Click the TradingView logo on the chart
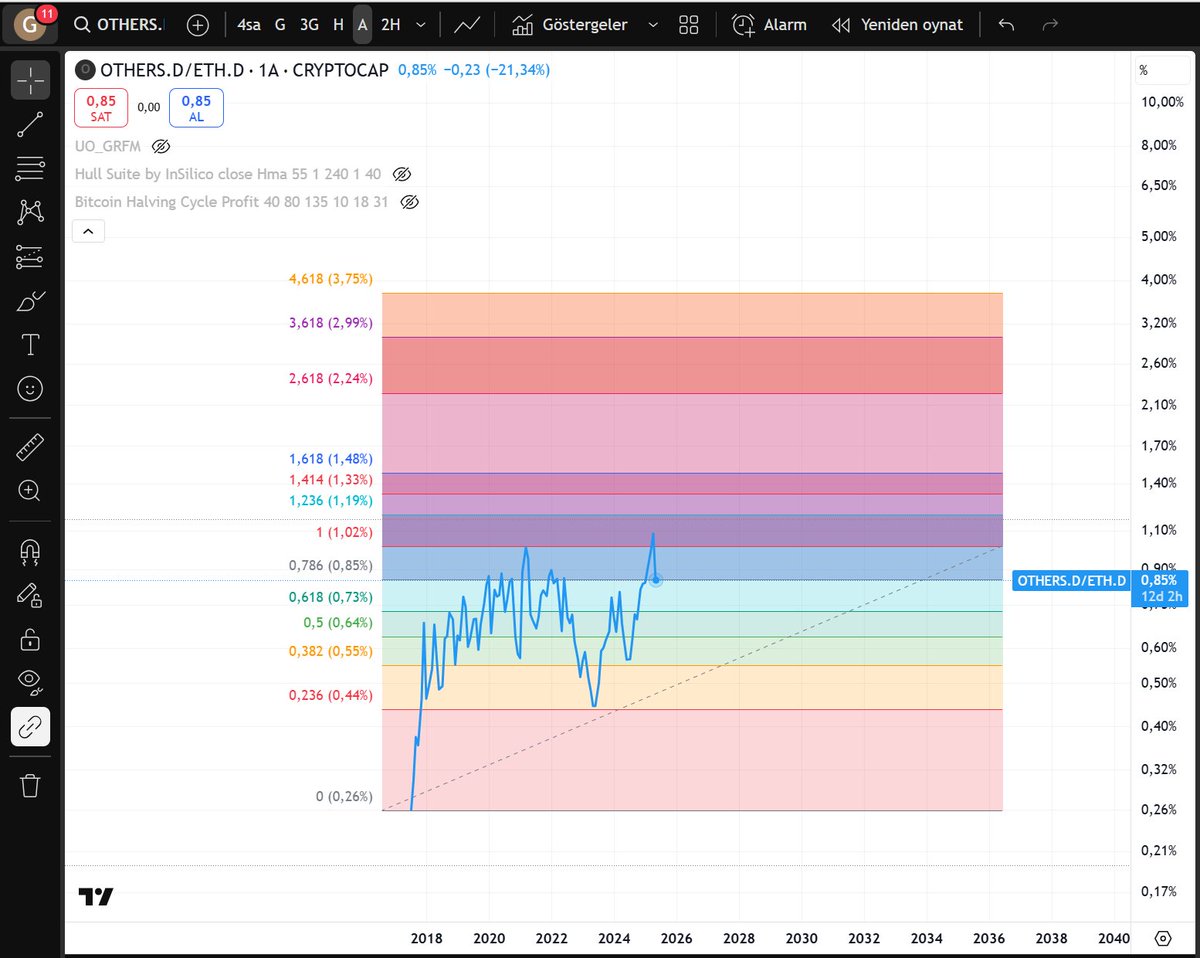Viewport: 1200px width, 958px height. [x=96, y=897]
